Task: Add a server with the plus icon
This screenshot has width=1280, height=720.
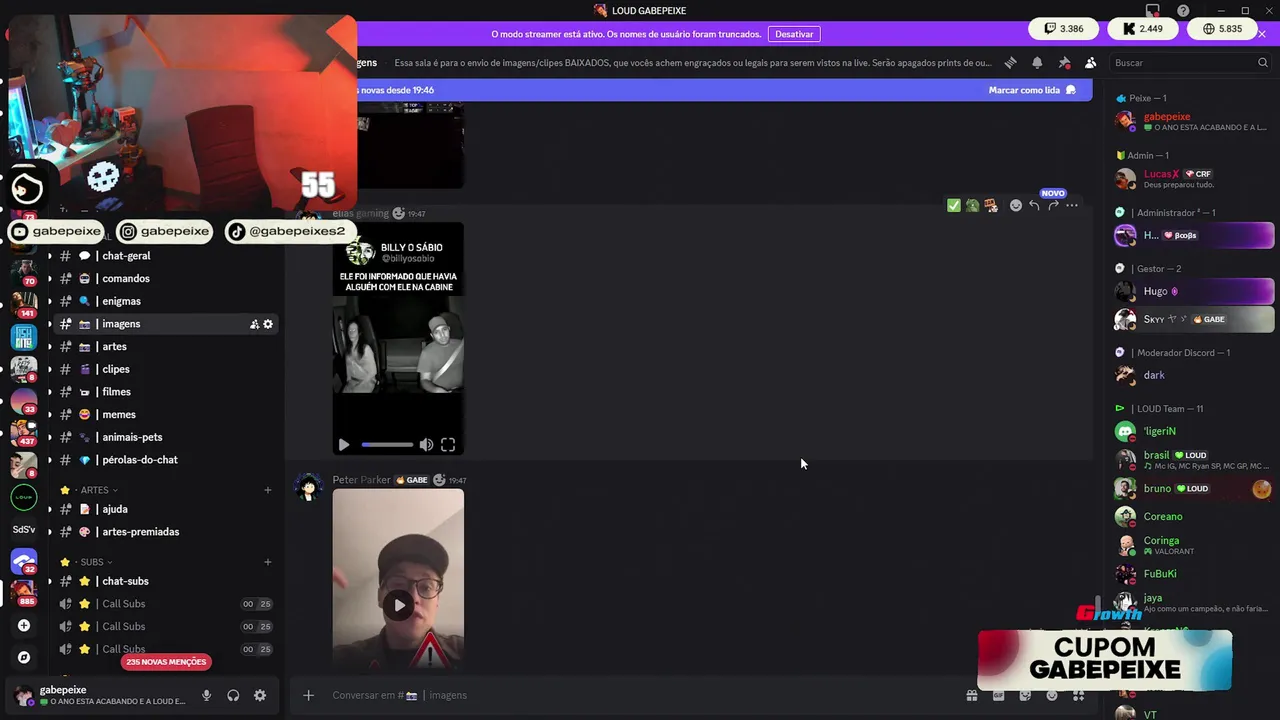Action: tap(24, 625)
